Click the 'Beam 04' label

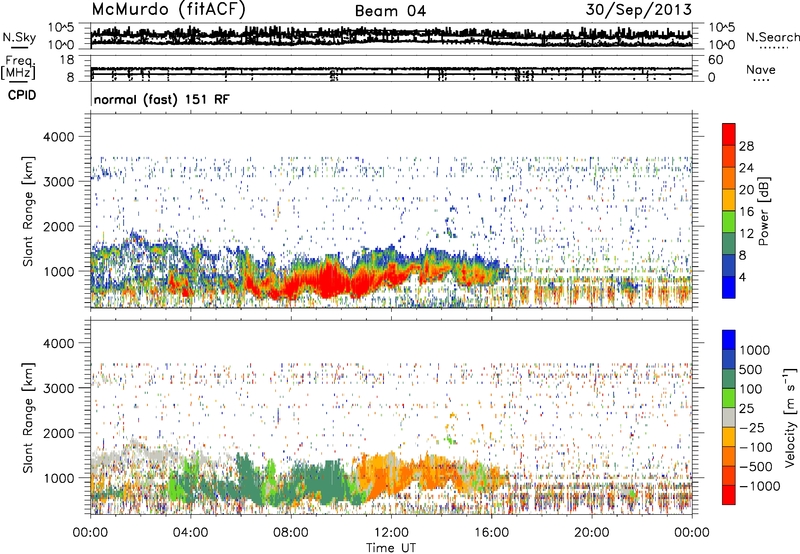click(390, 11)
